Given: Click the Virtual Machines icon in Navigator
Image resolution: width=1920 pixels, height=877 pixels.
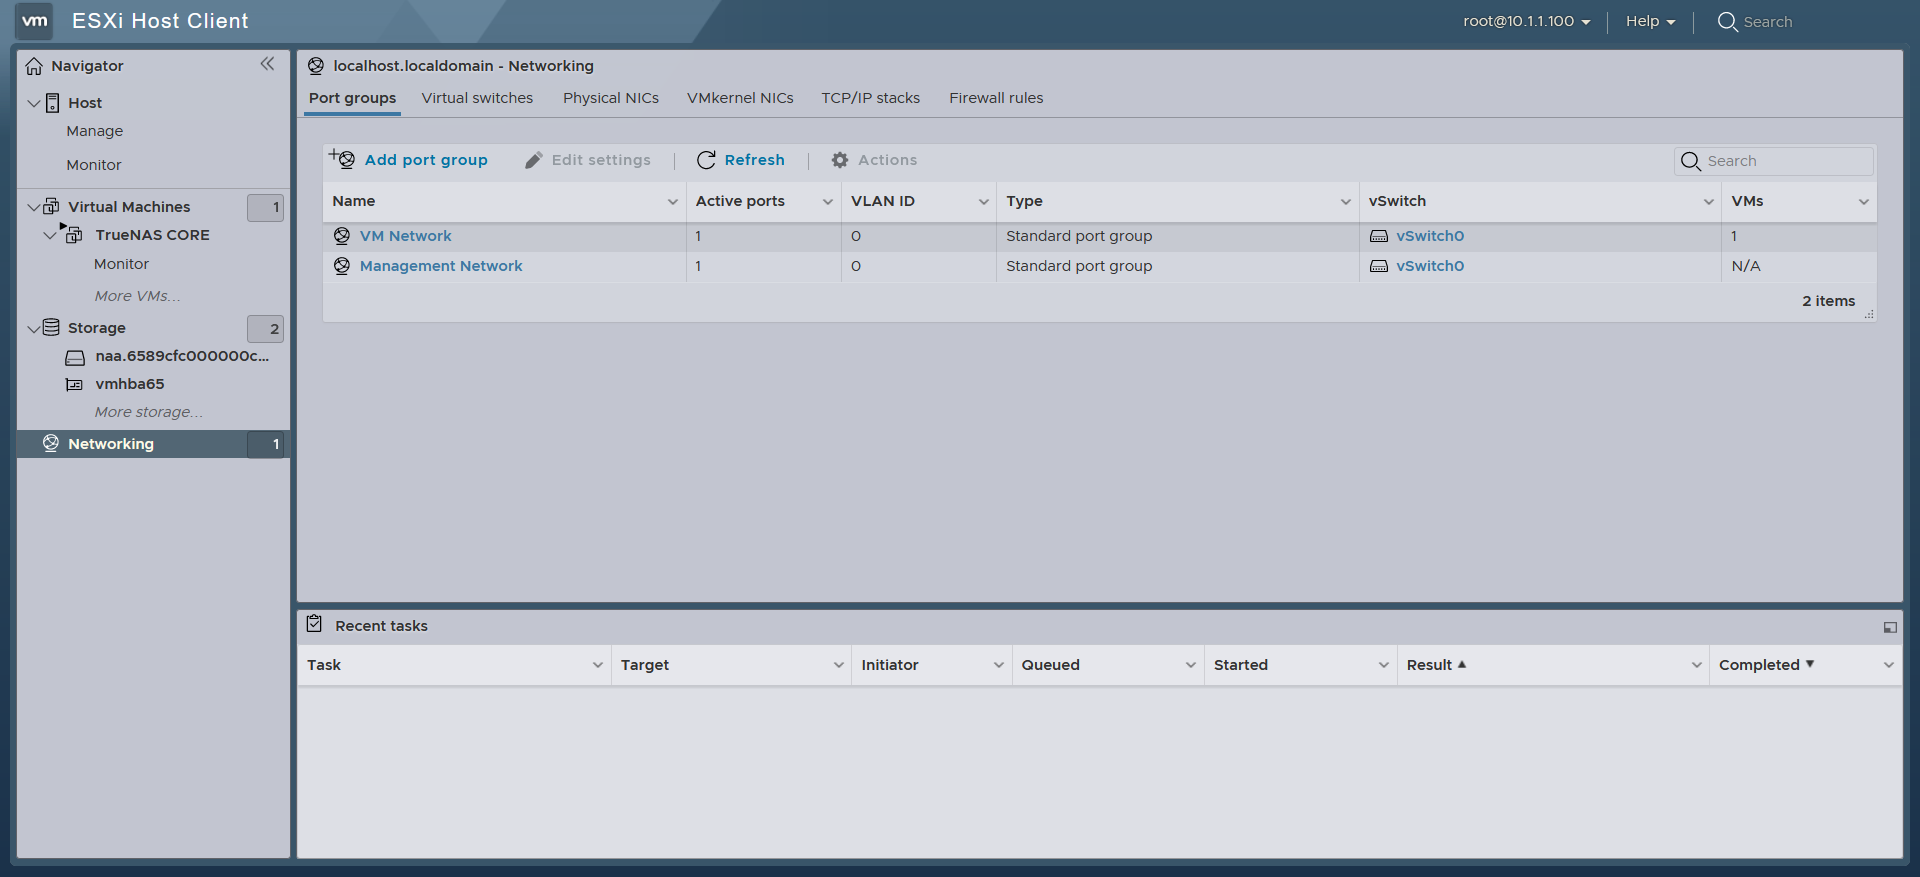Looking at the screenshot, I should point(51,206).
